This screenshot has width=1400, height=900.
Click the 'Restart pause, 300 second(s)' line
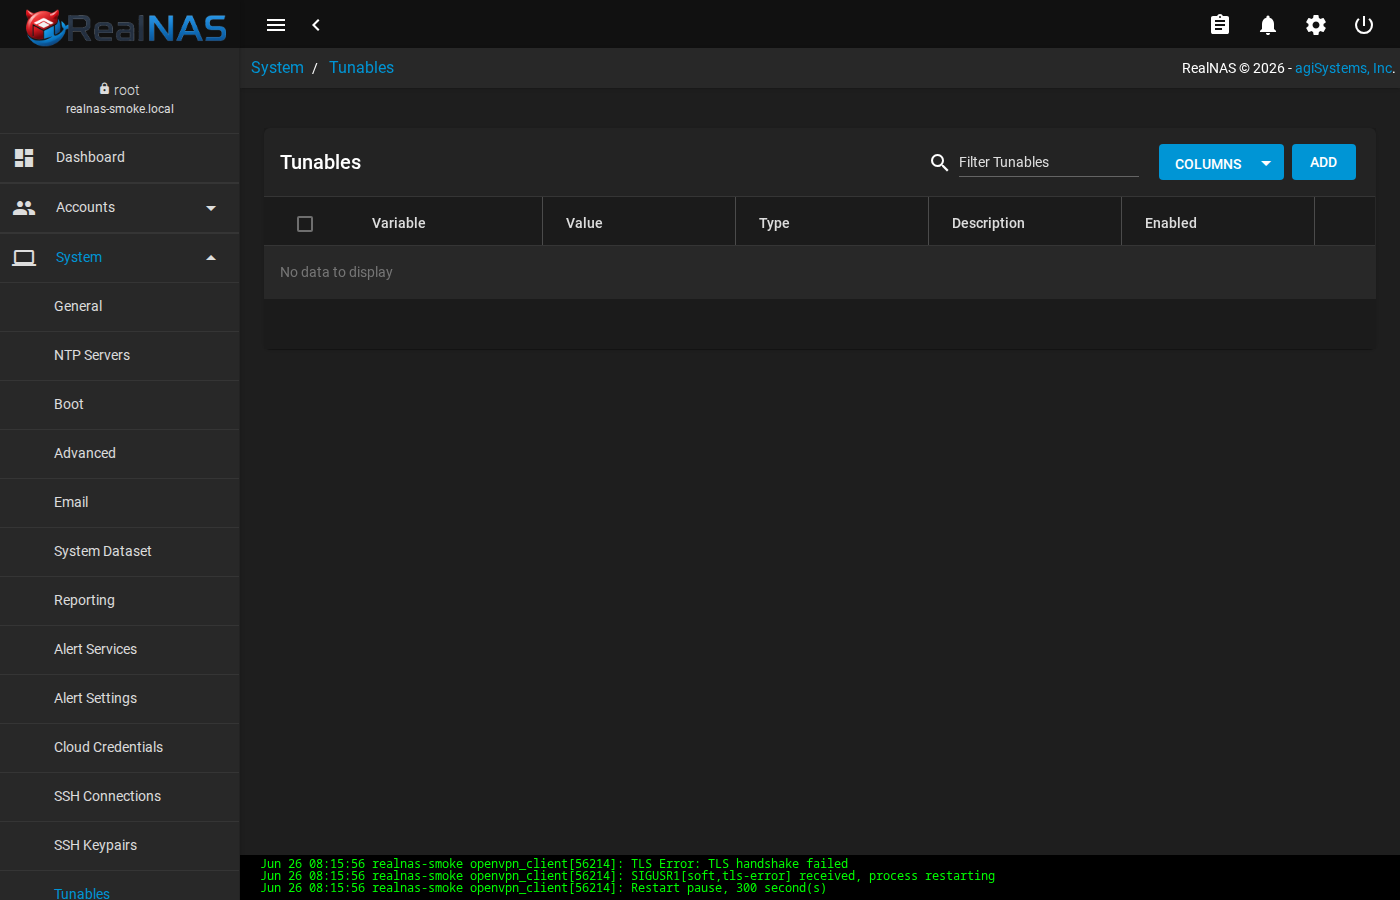[x=544, y=888]
